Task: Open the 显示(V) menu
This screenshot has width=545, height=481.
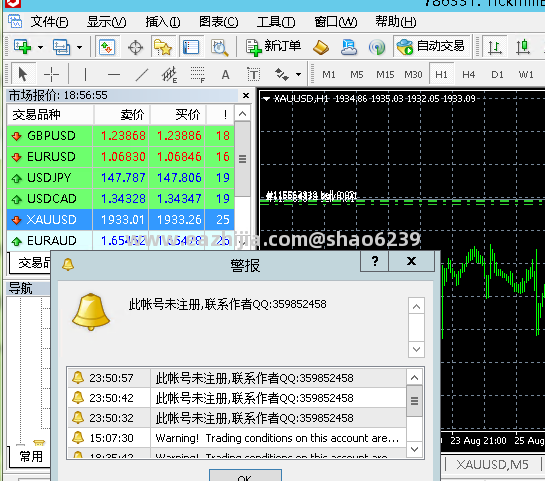Action: [106, 22]
